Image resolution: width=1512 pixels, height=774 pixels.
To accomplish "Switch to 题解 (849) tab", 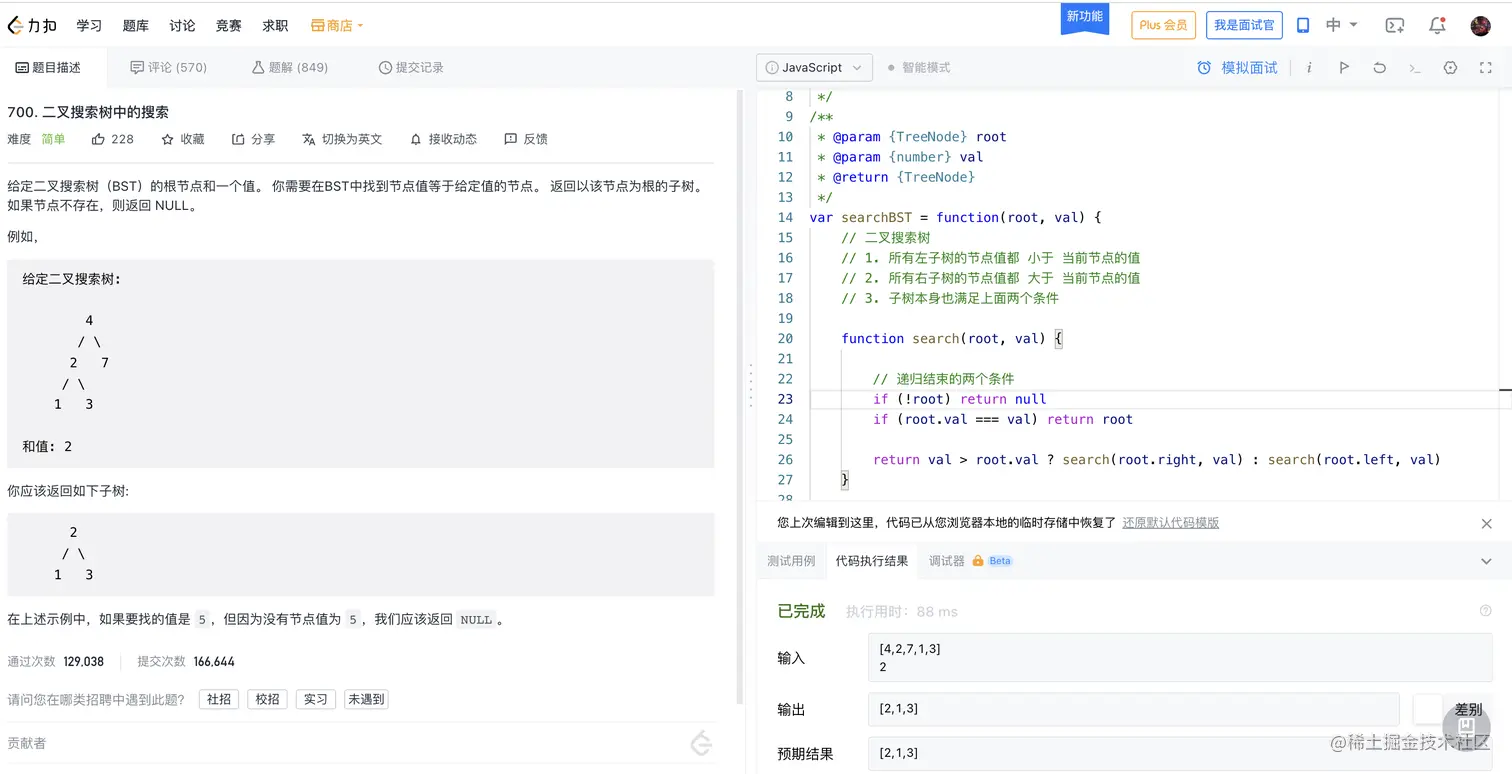I will (x=290, y=68).
